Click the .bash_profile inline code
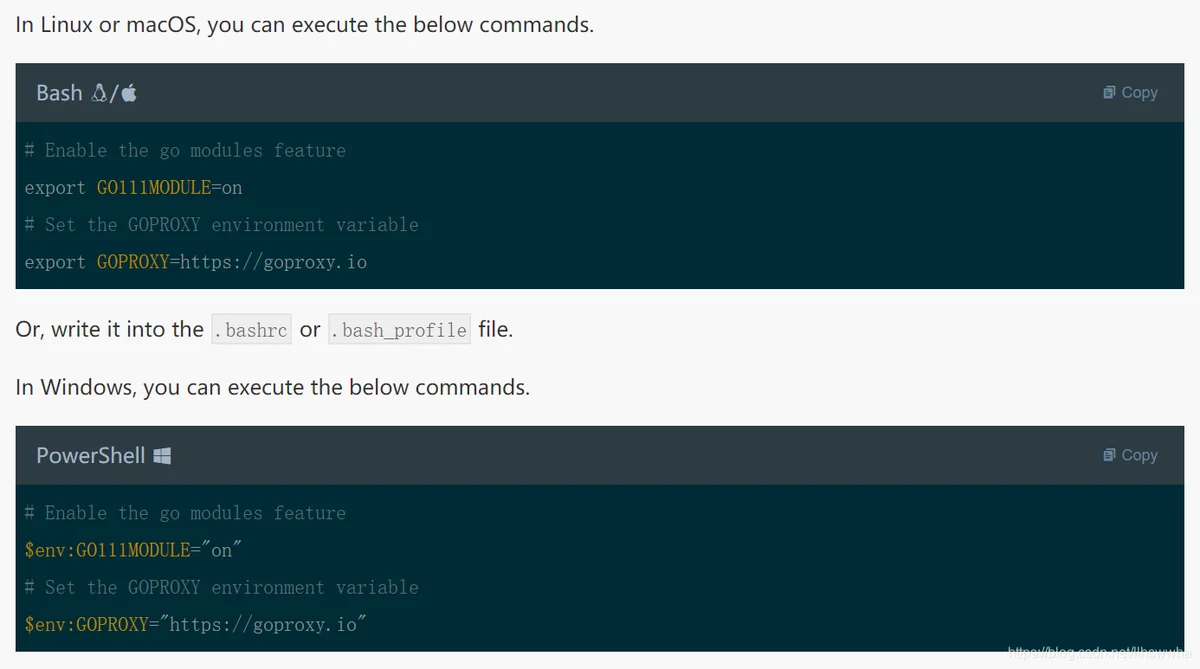 (x=399, y=330)
